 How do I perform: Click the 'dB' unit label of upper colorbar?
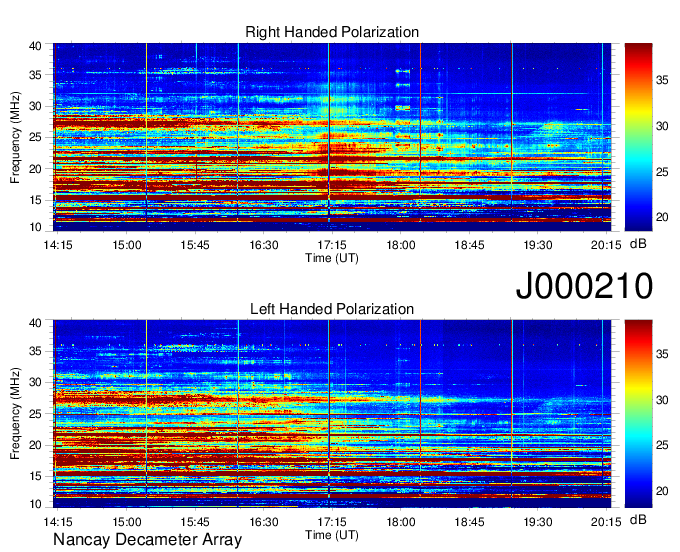click(x=638, y=244)
